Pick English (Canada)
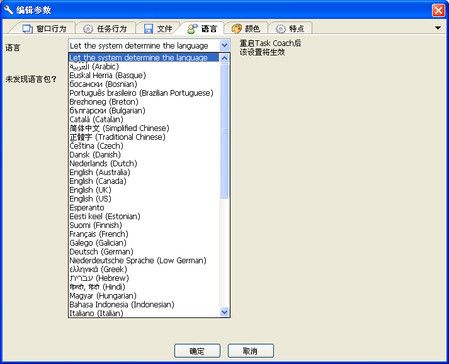Image resolution: width=449 pixels, height=364 pixels. (x=144, y=181)
